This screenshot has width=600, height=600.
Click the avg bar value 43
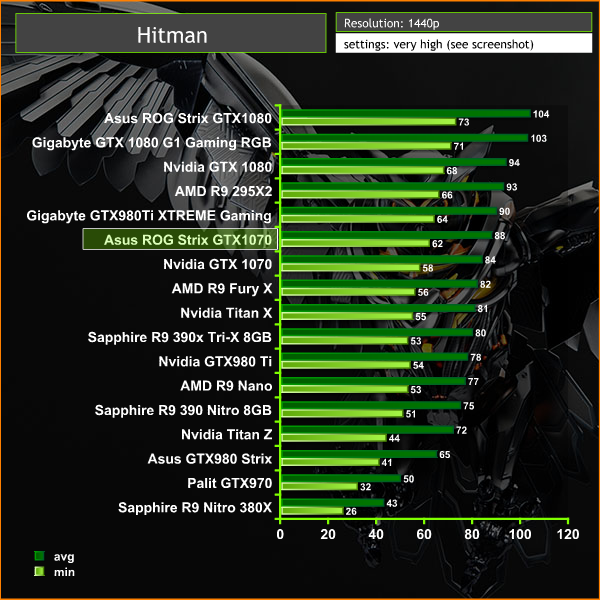[392, 503]
